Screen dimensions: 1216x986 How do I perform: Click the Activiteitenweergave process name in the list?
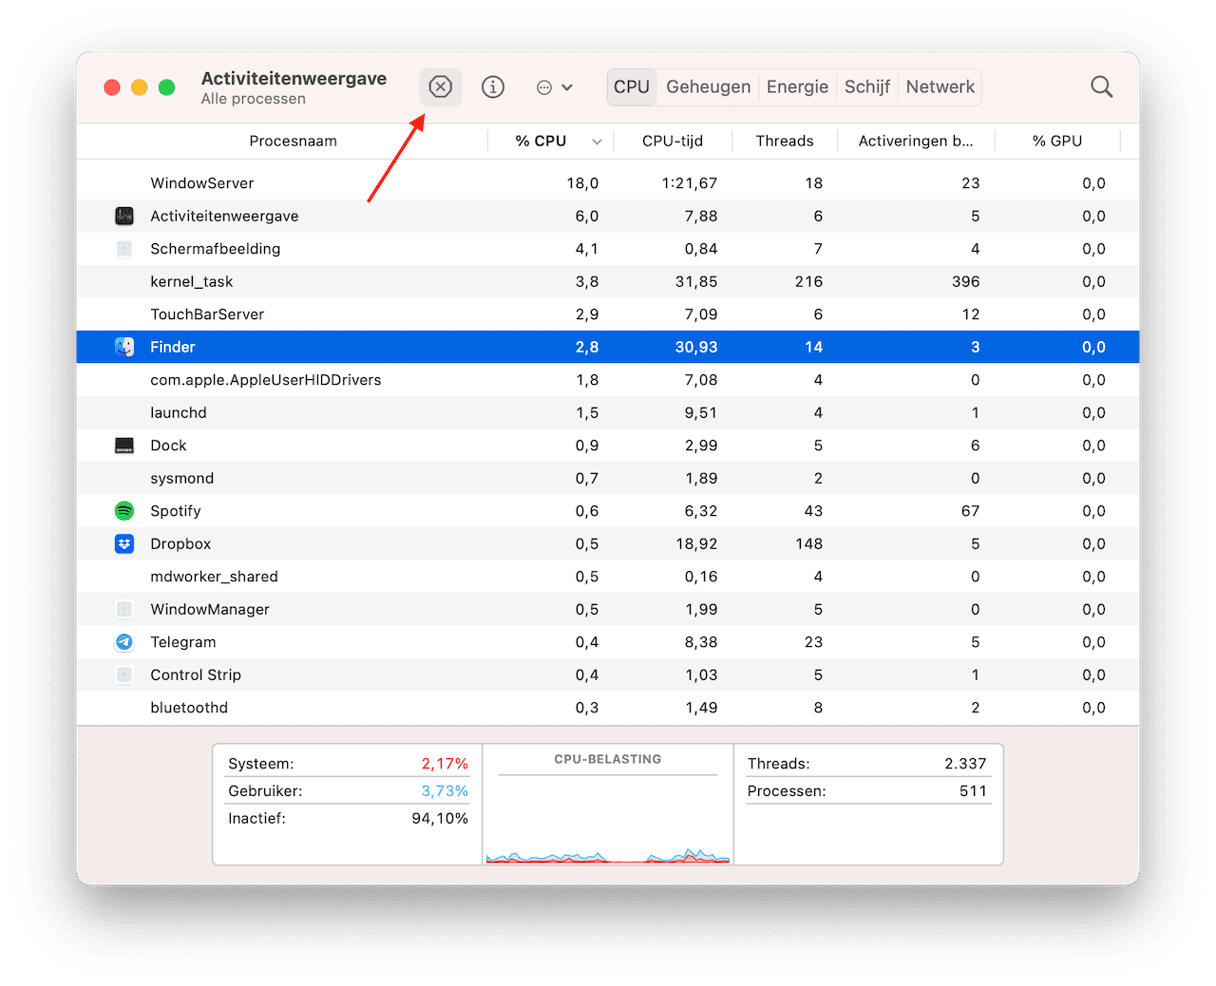[x=224, y=216]
